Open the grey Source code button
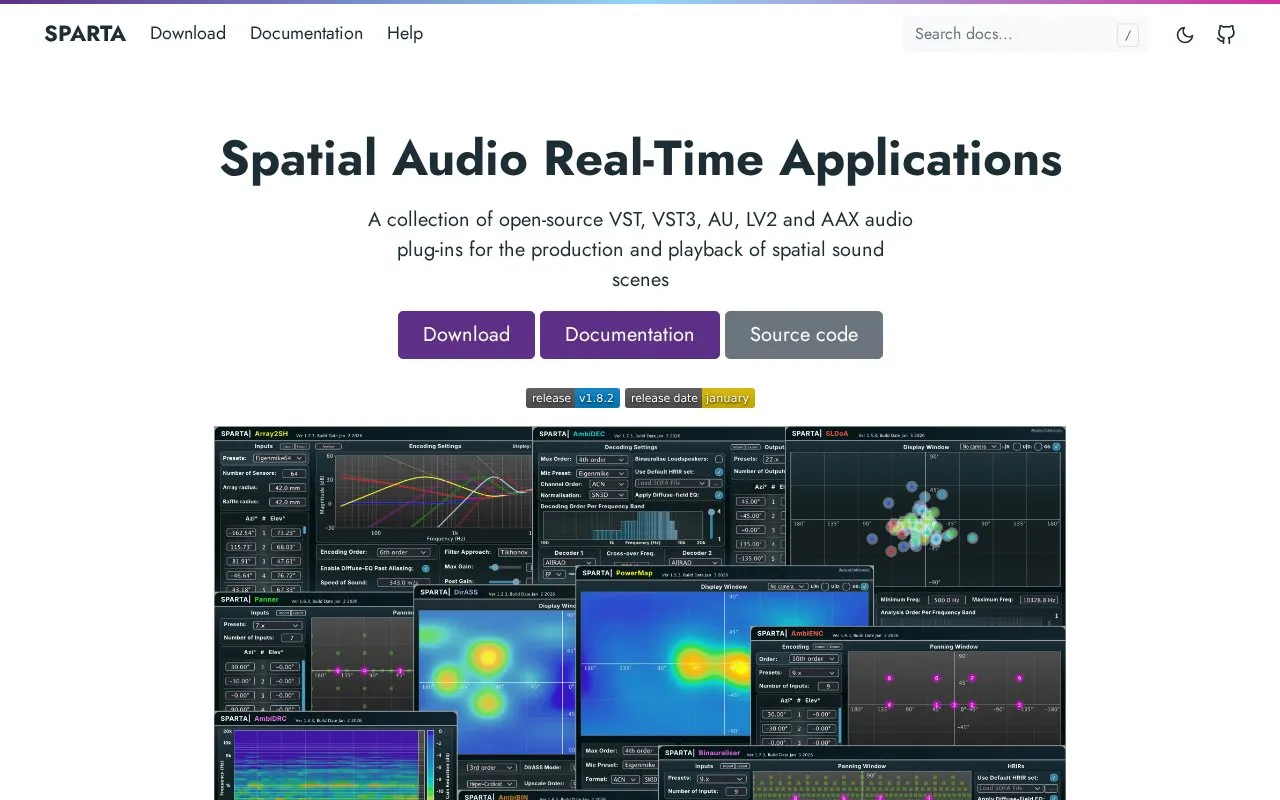This screenshot has height=800, width=1280. coord(804,335)
